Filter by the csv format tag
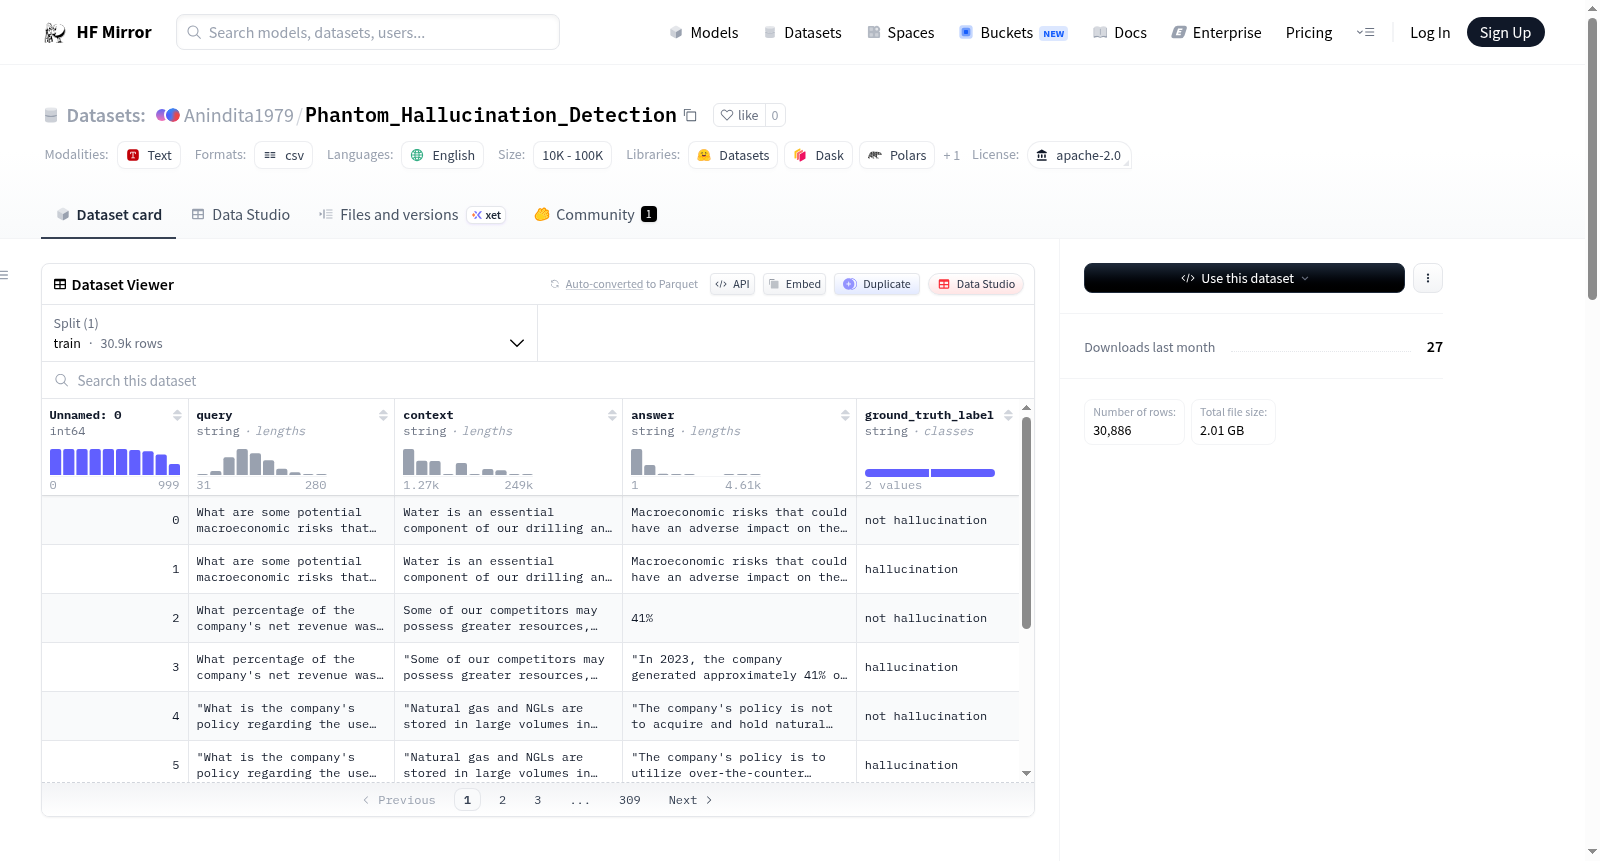1600x861 pixels. click(284, 156)
